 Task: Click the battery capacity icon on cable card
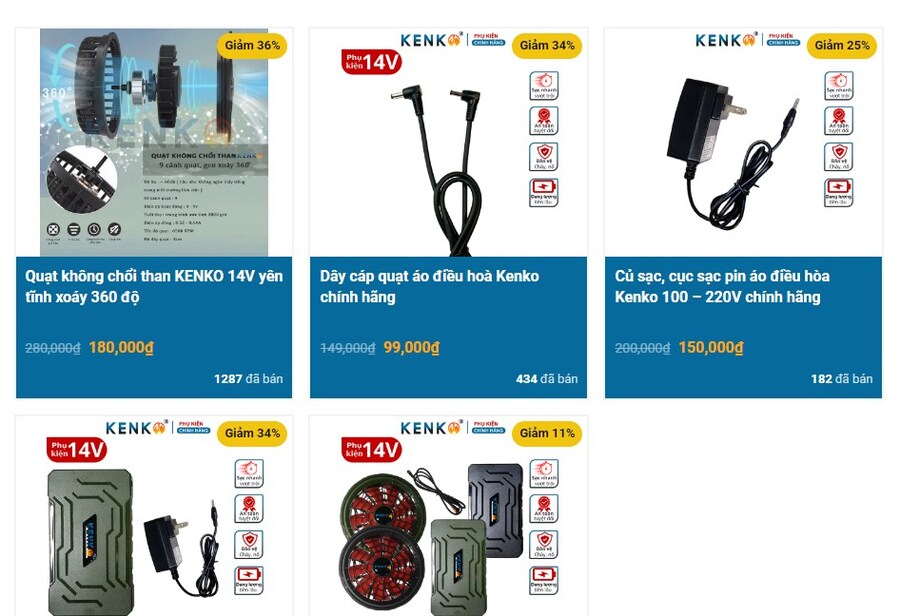pos(544,192)
